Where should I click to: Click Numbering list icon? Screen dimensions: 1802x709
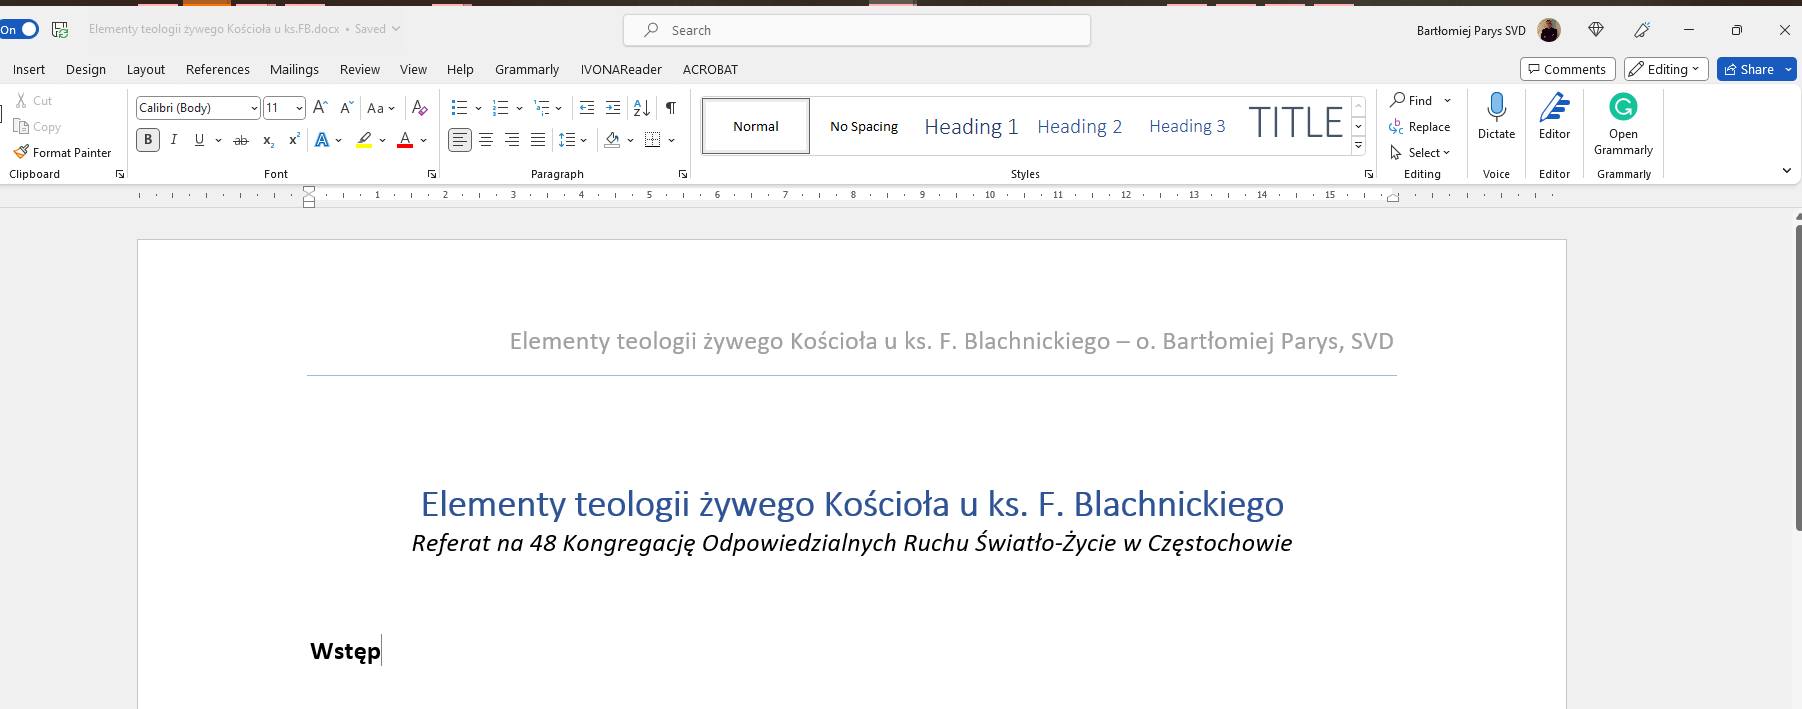tap(501, 108)
